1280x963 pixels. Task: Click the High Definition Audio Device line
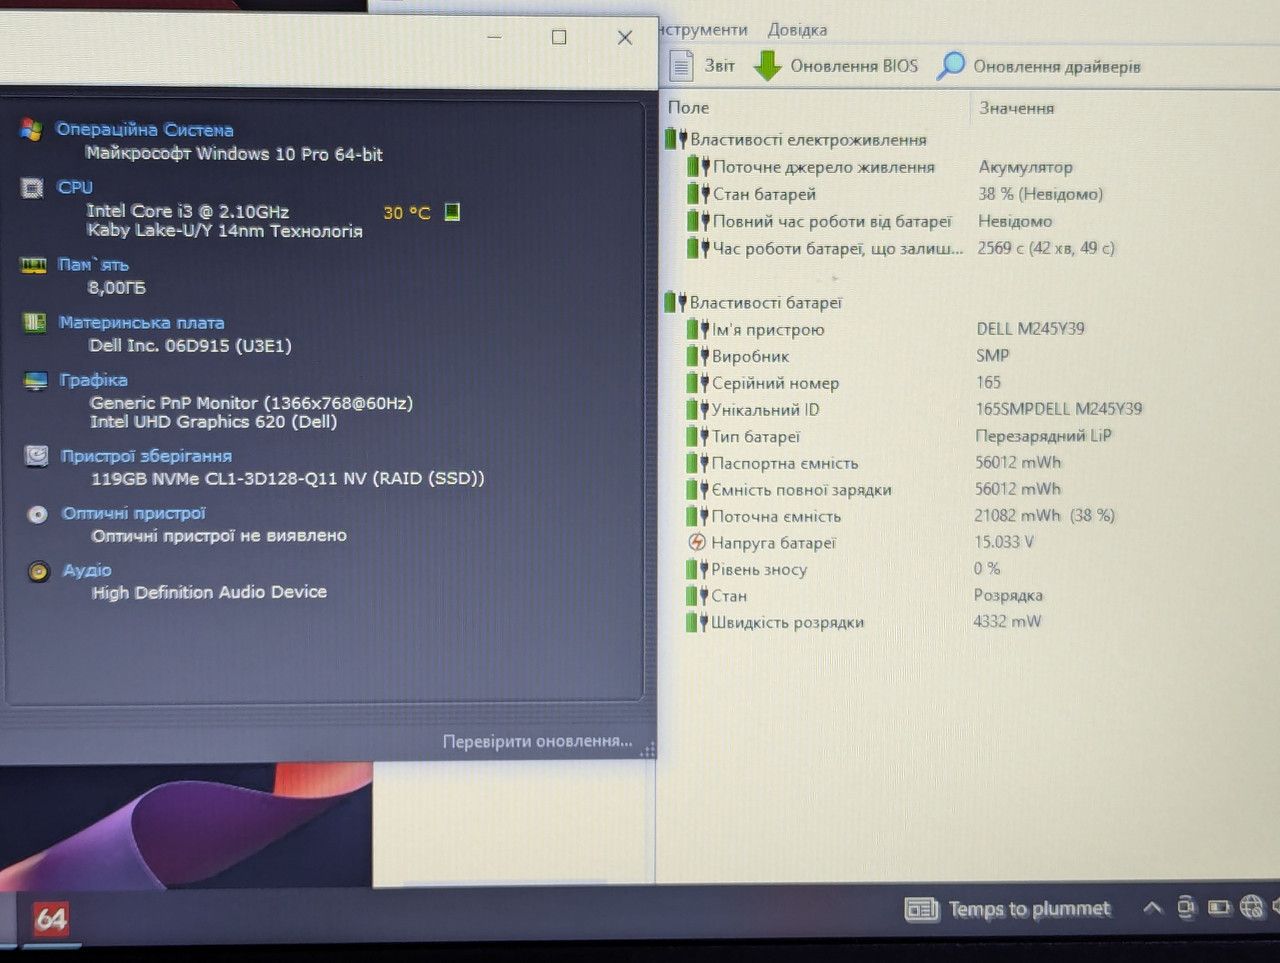(x=209, y=592)
